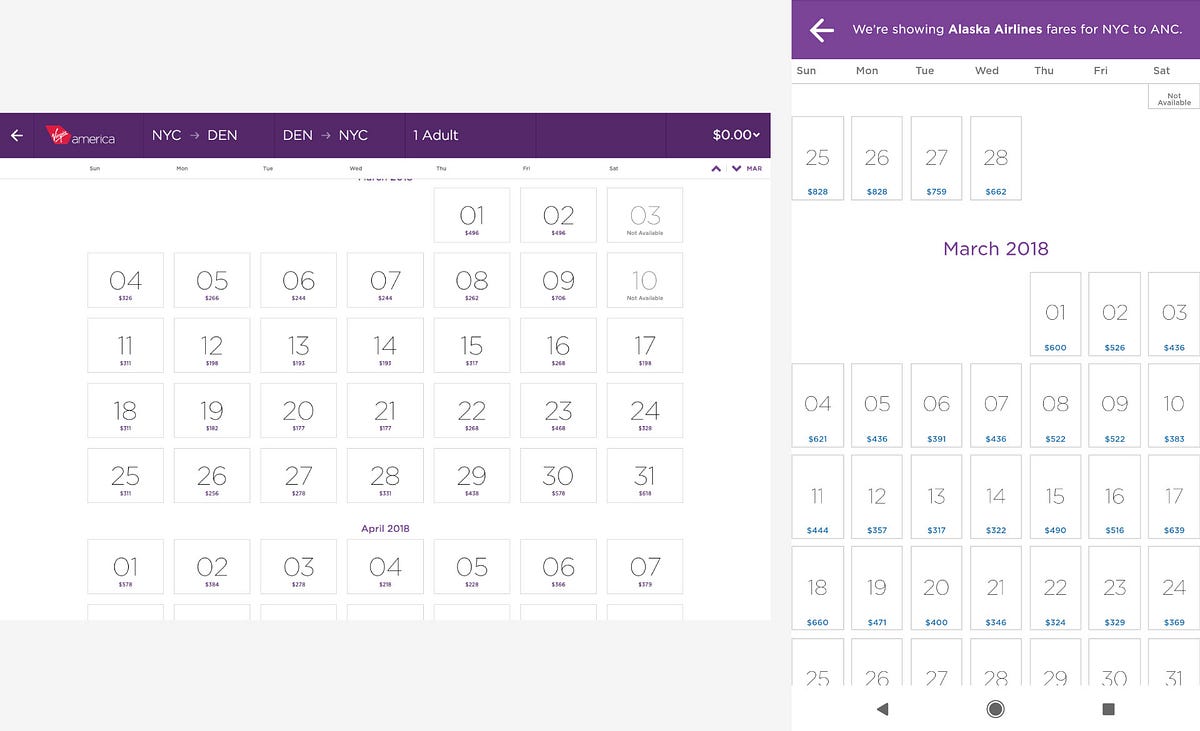The height and width of the screenshot is (731, 1200).
Task: Choose March 05 for $266 on Virgin America
Action: point(212,280)
